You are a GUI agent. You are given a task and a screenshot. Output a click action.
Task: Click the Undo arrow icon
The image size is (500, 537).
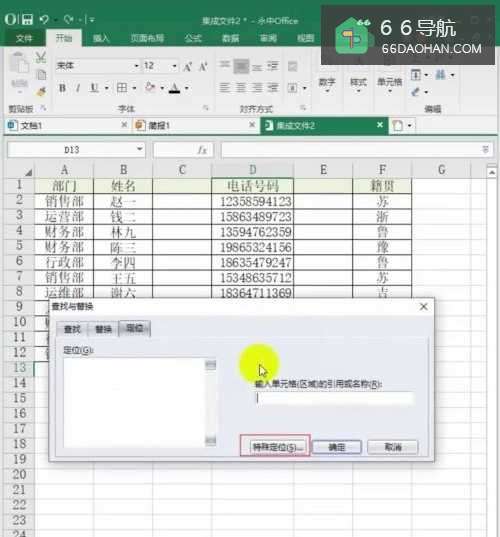click(44, 20)
